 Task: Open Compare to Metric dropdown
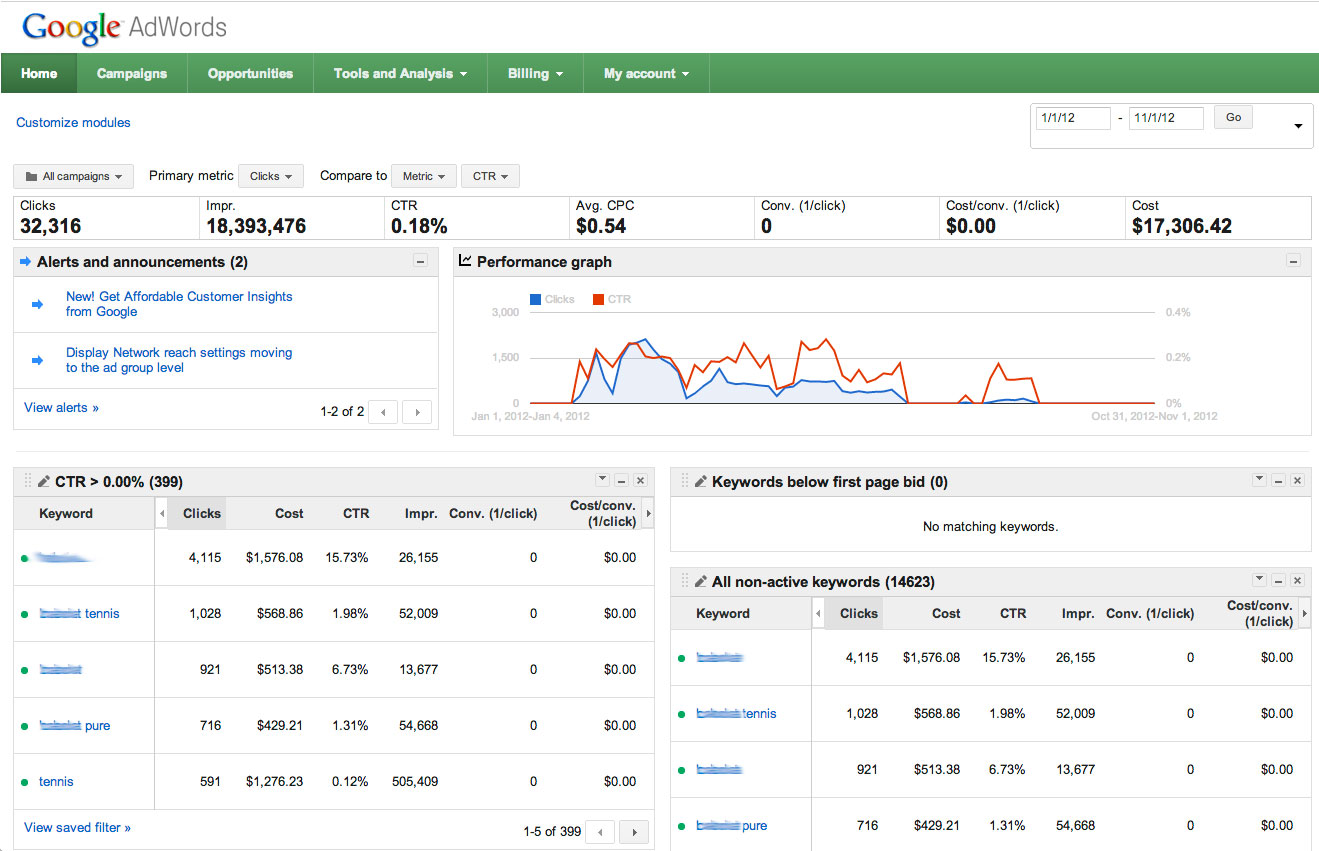point(424,176)
